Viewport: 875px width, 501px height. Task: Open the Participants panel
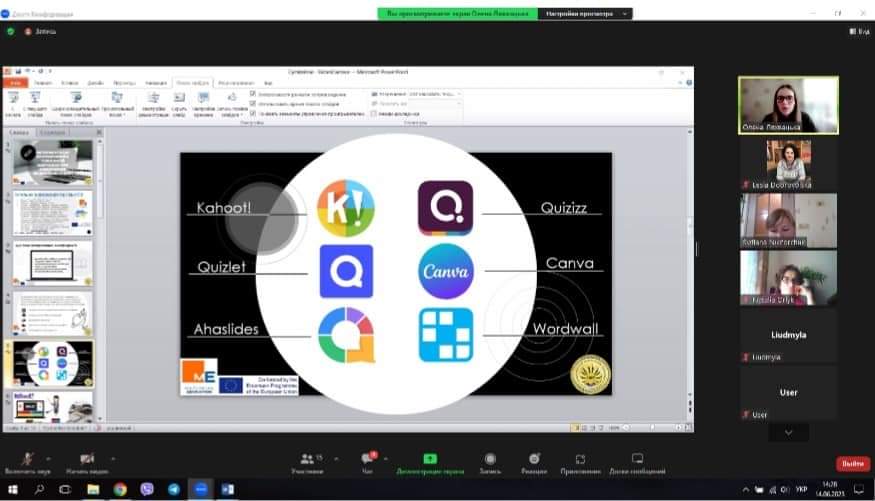(x=307, y=463)
